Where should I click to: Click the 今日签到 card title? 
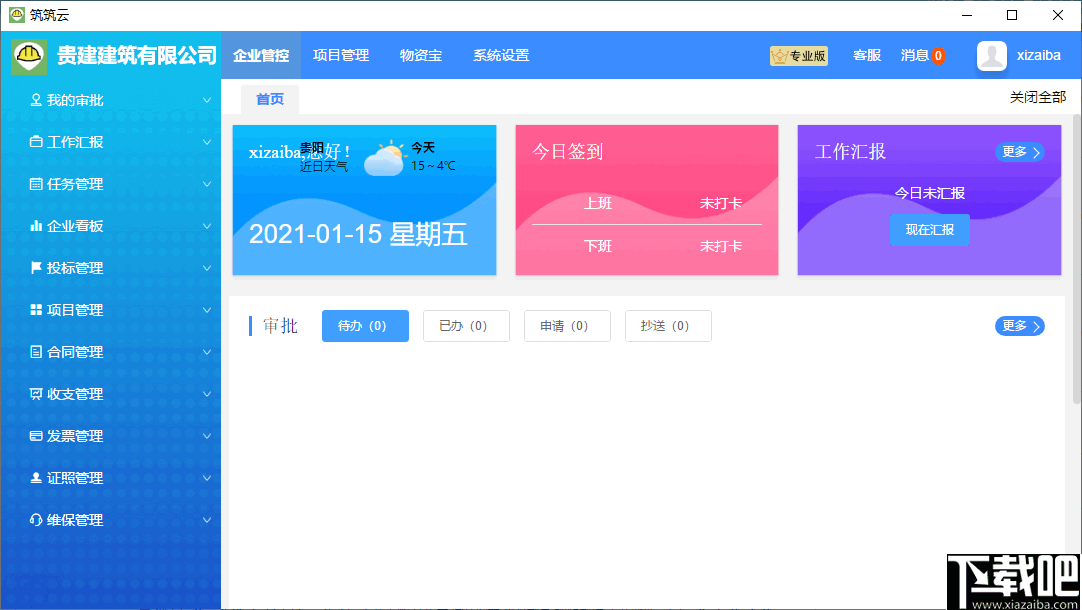click(x=568, y=151)
